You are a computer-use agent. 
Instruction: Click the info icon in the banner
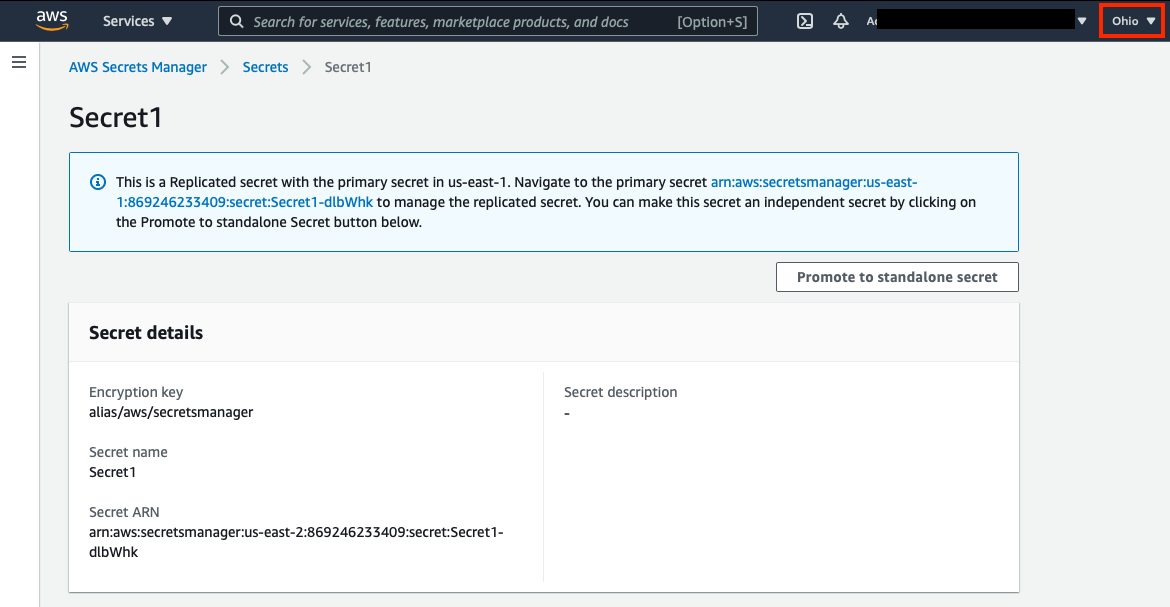(x=98, y=182)
